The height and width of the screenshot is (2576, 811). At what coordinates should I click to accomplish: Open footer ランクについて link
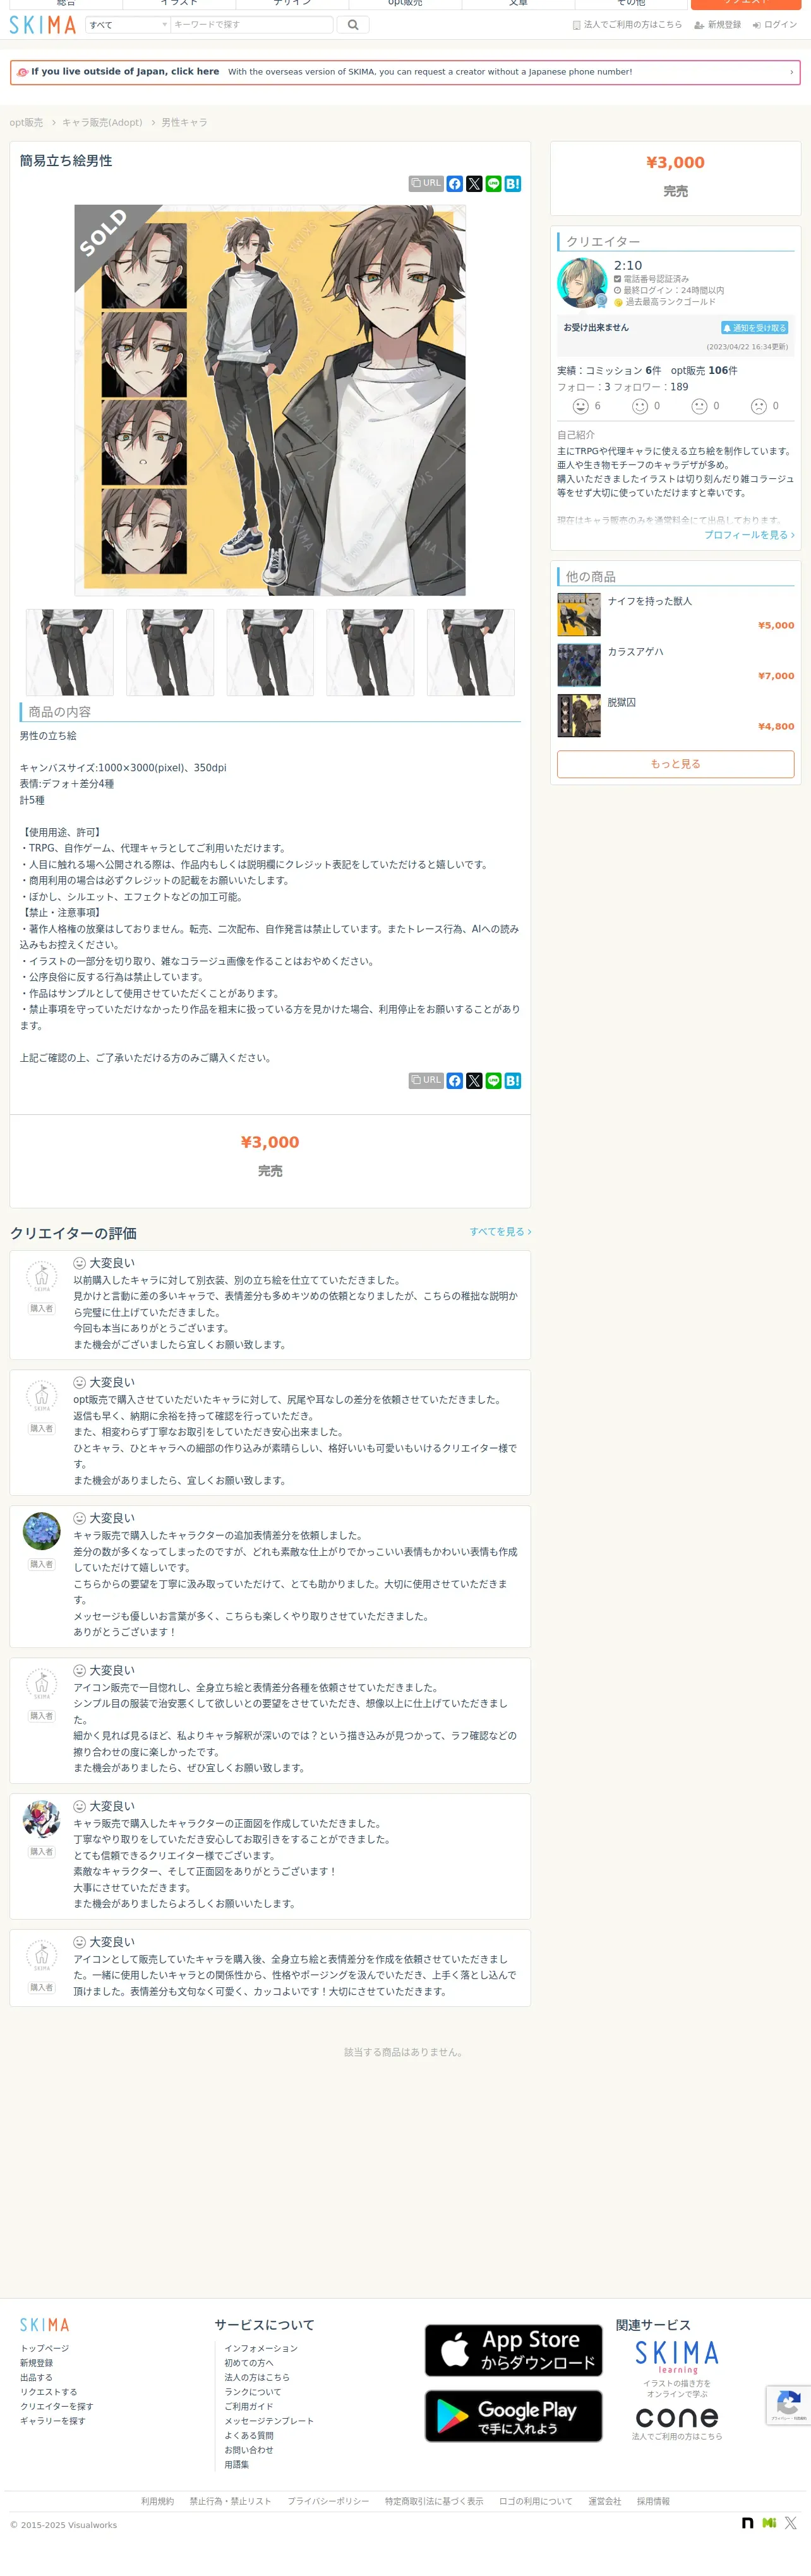[253, 2392]
